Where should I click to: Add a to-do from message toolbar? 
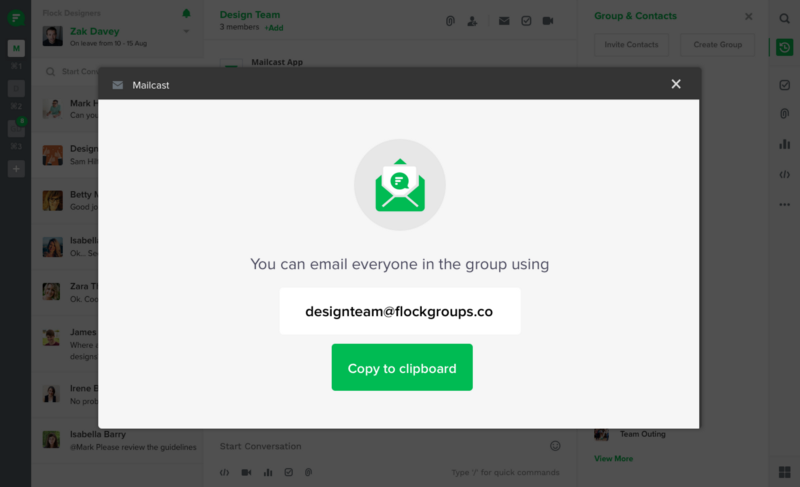[x=289, y=472]
